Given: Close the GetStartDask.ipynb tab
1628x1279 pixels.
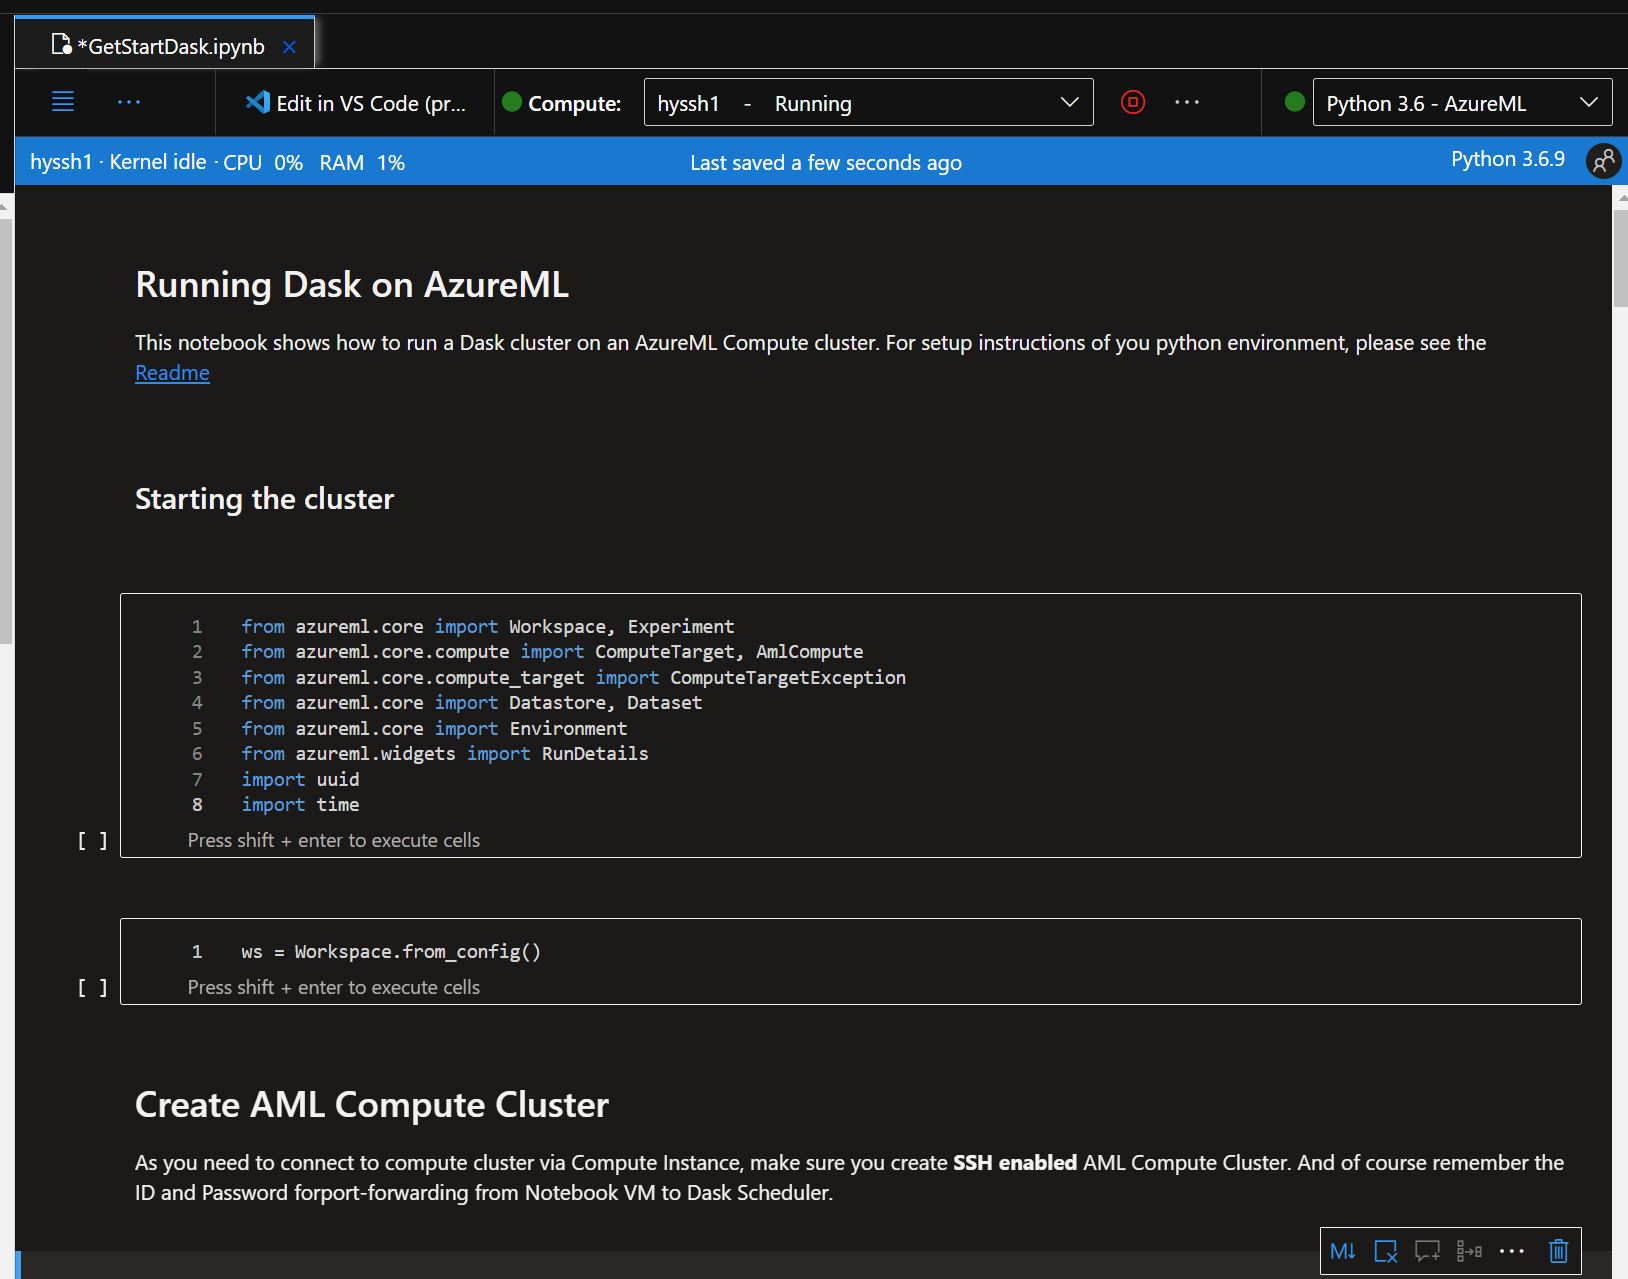Looking at the screenshot, I should pyautogui.click(x=289, y=47).
